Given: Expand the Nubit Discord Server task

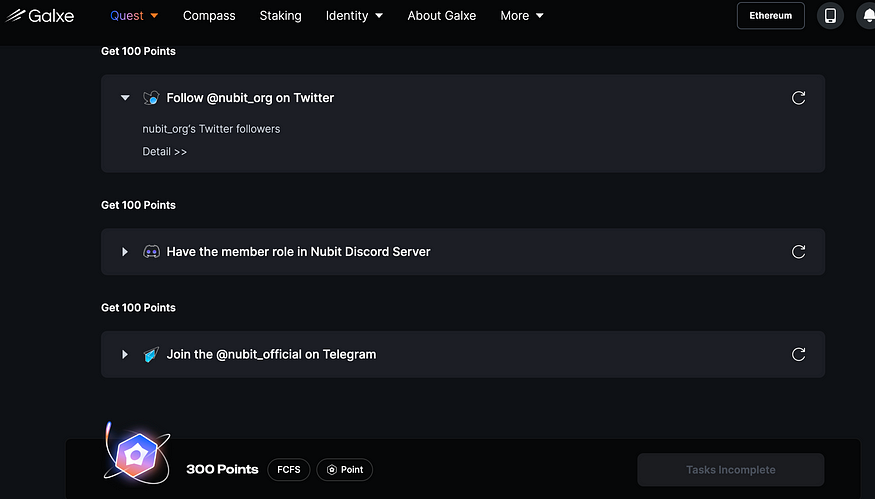Looking at the screenshot, I should (125, 252).
